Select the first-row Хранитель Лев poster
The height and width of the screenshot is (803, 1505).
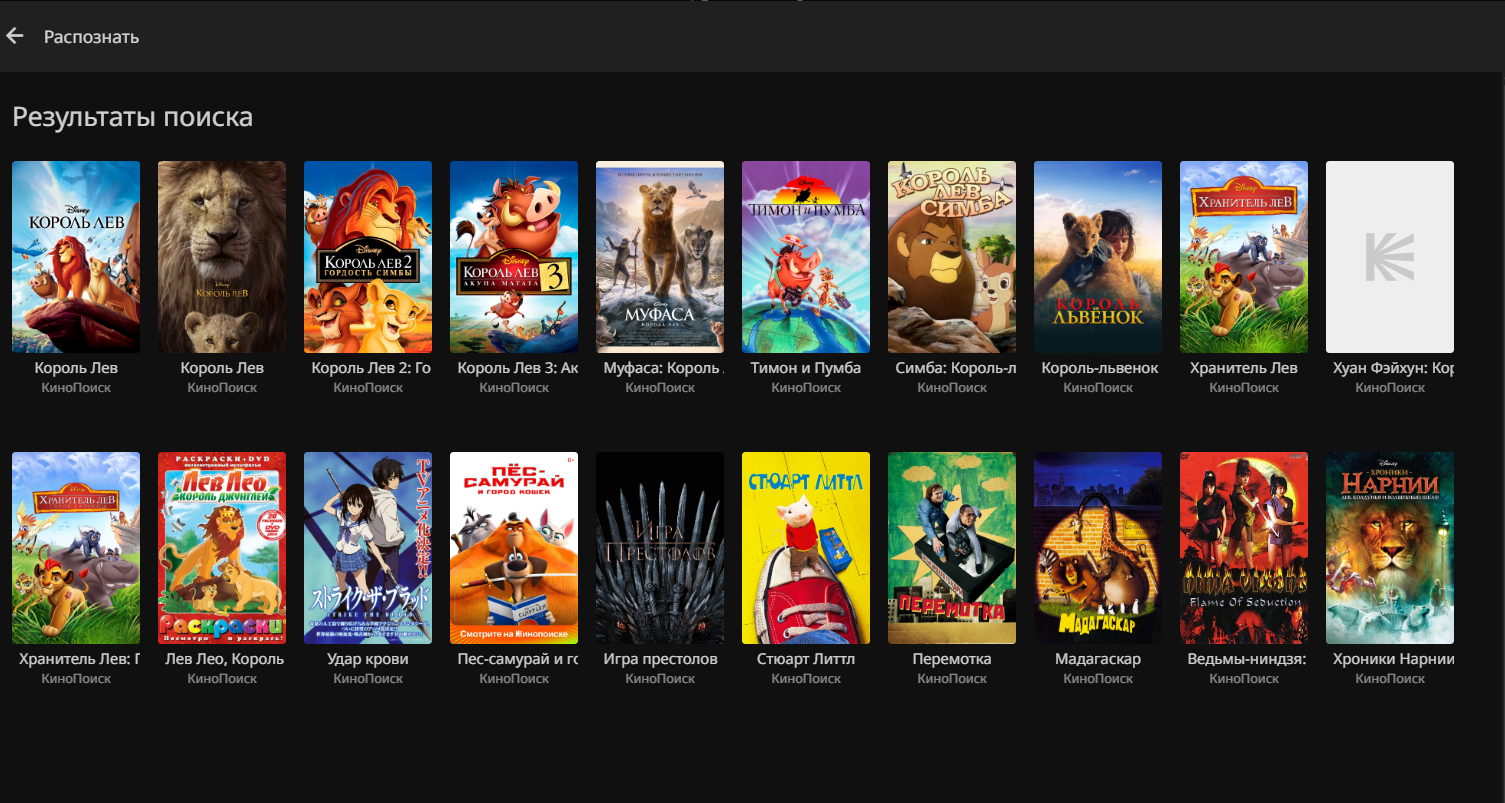coord(1244,257)
